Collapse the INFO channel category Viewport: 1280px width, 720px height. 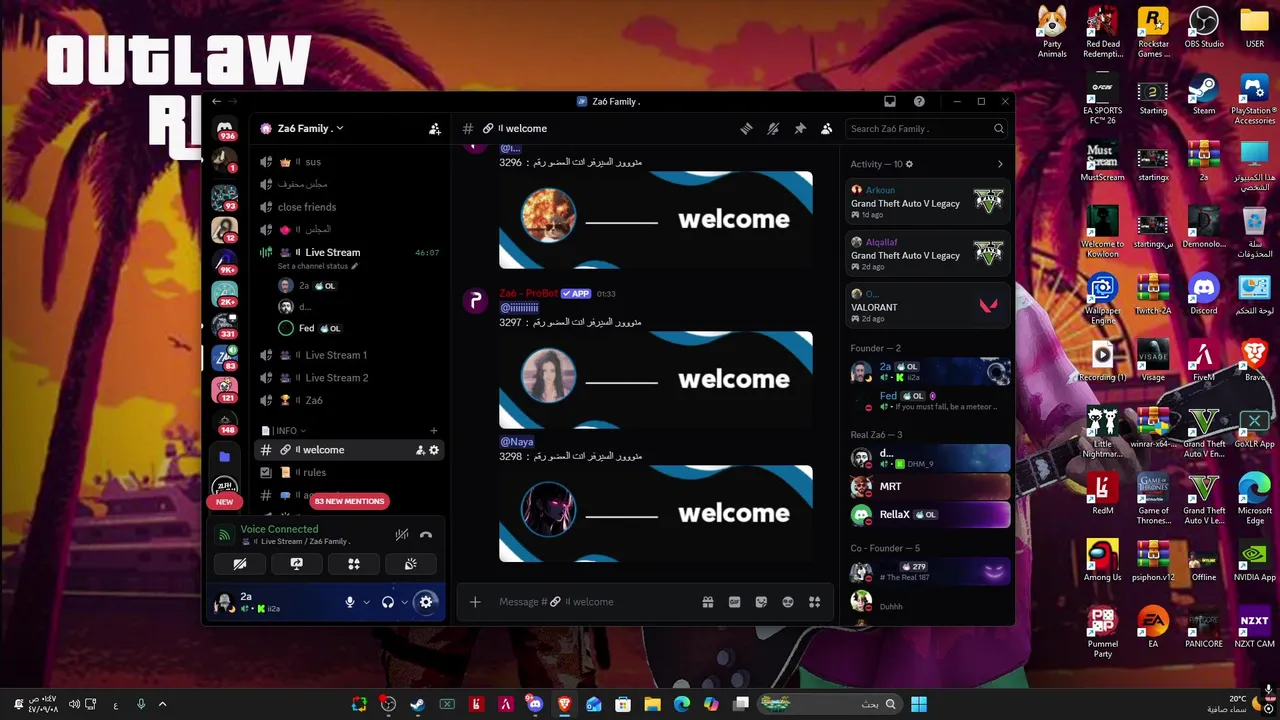pyautogui.click(x=289, y=431)
